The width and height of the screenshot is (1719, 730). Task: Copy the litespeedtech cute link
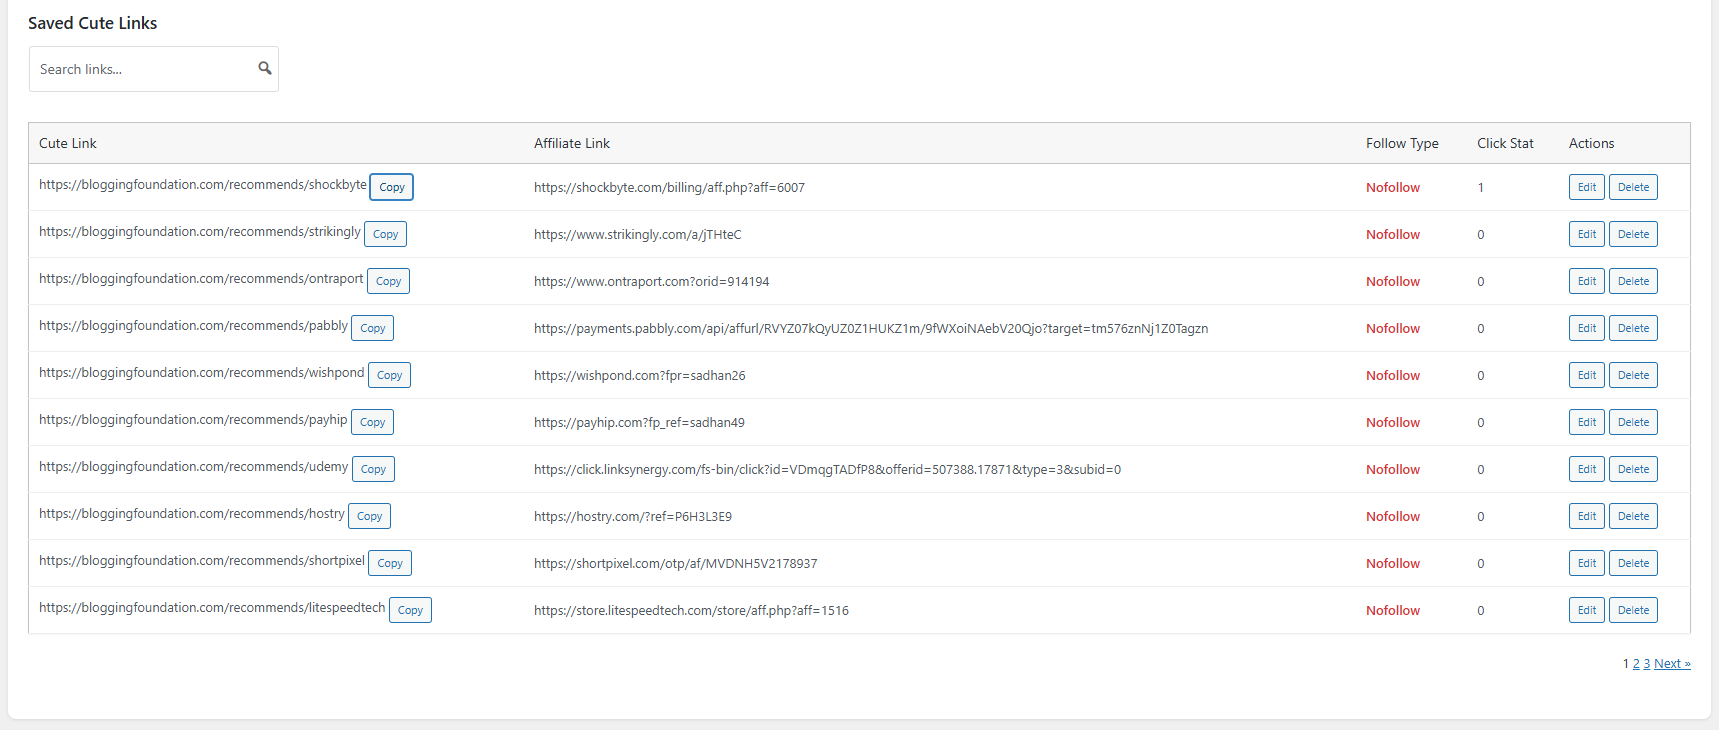coord(410,610)
